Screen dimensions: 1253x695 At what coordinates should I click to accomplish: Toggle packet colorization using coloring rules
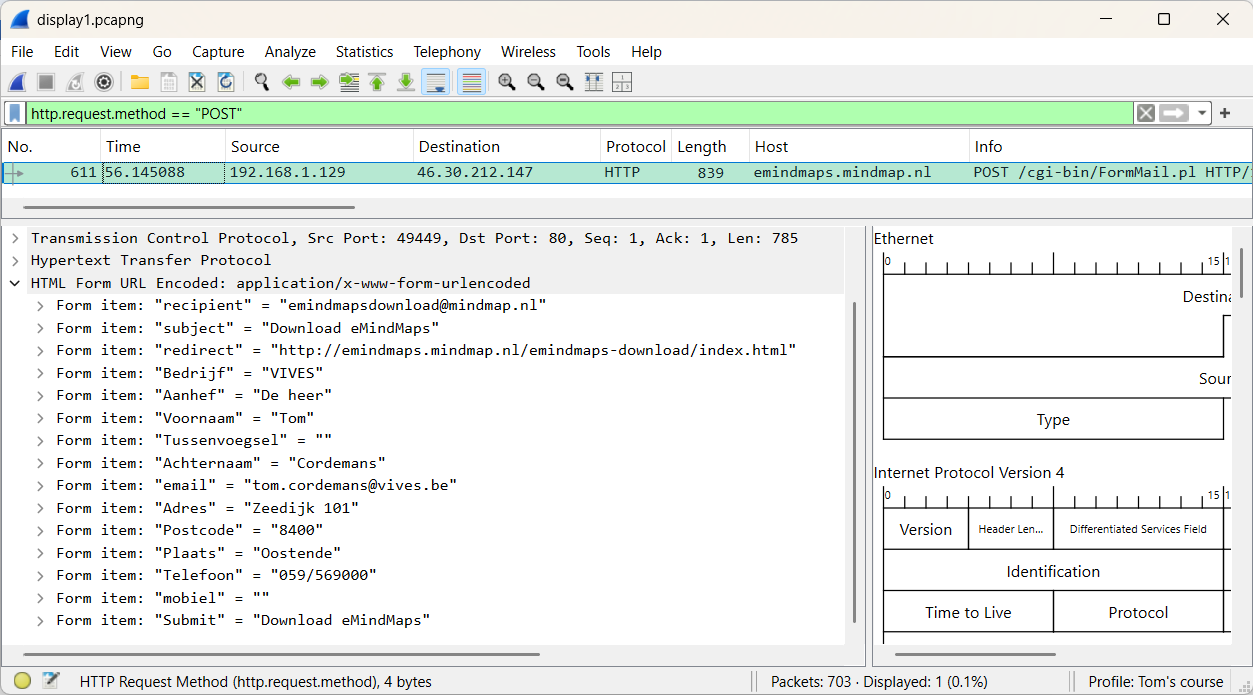click(472, 82)
